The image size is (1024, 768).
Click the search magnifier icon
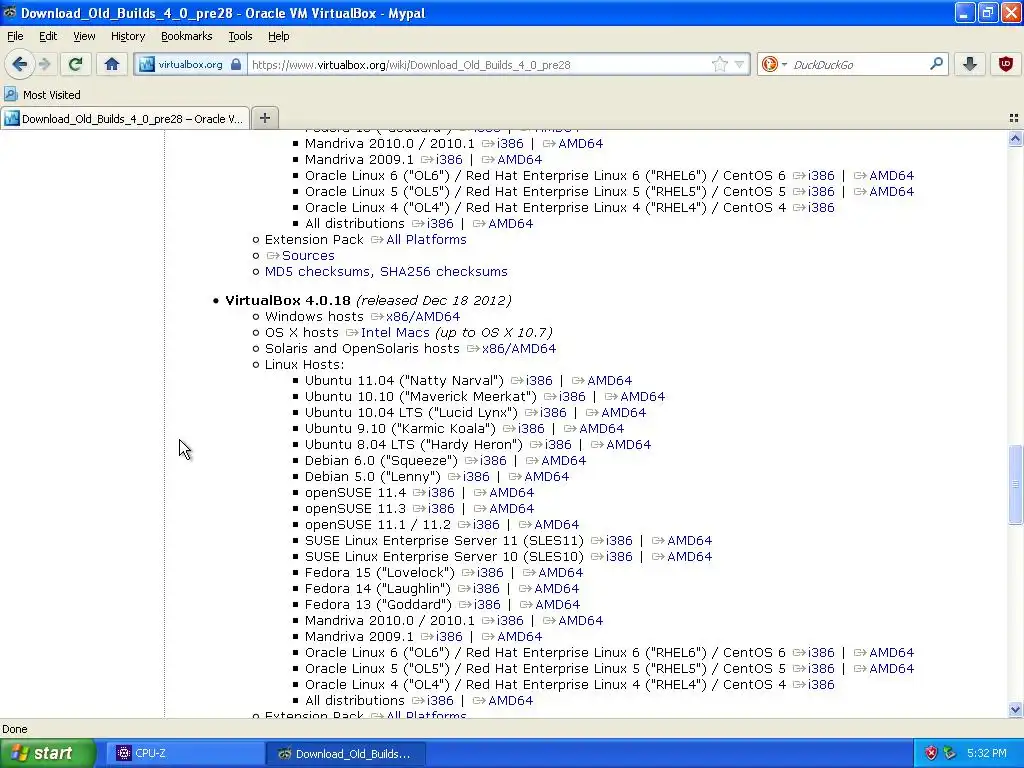click(936, 64)
